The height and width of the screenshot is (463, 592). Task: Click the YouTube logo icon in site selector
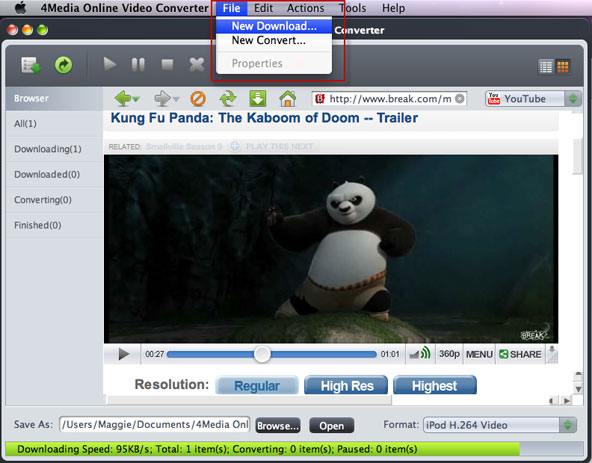[x=493, y=99]
